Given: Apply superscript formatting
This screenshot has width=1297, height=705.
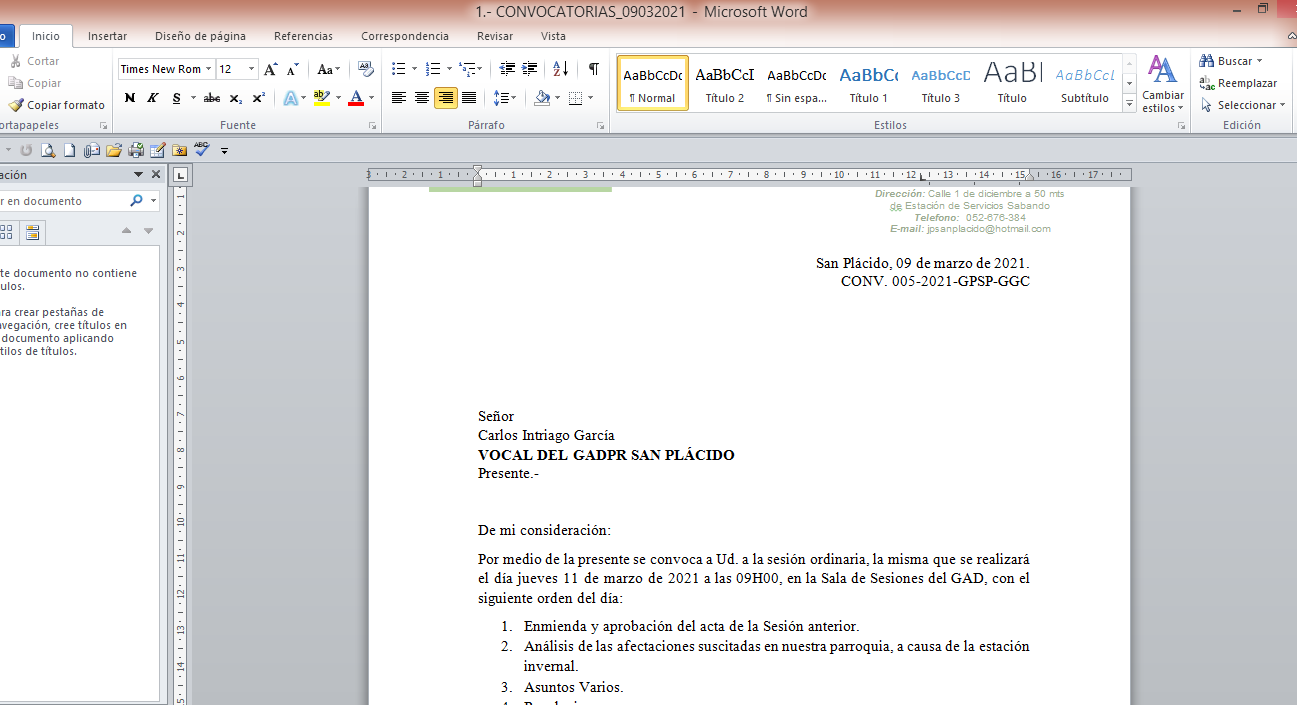Looking at the screenshot, I should 259,98.
